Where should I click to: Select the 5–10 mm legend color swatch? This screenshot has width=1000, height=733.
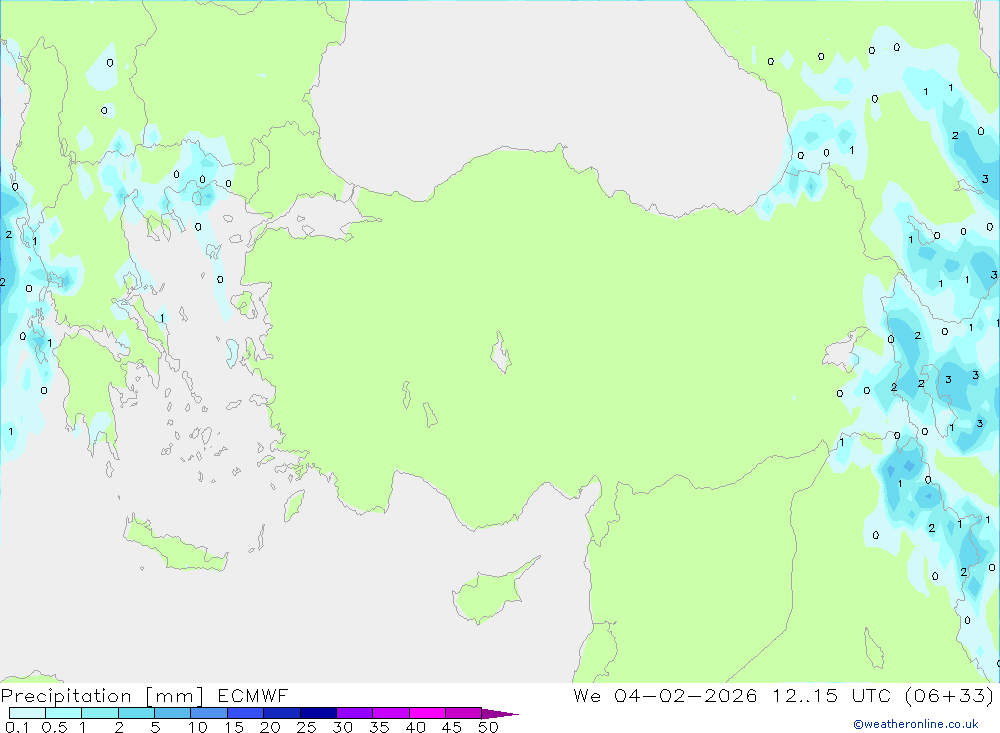[173, 713]
